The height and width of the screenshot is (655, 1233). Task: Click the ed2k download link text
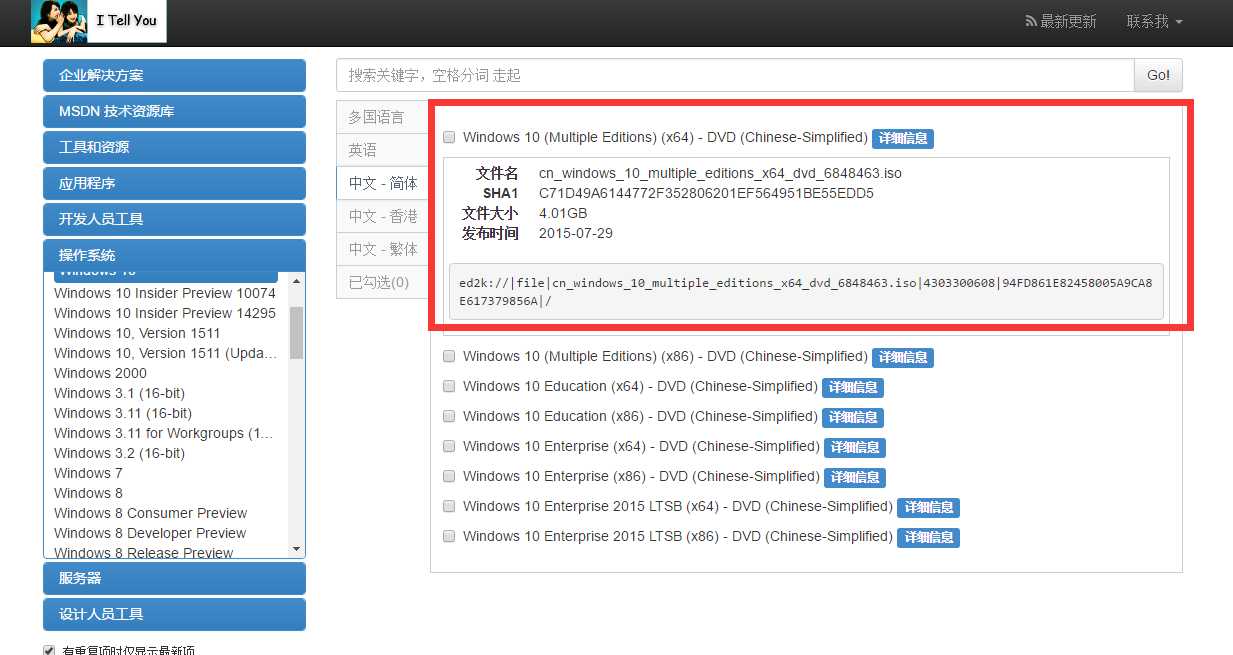click(805, 292)
